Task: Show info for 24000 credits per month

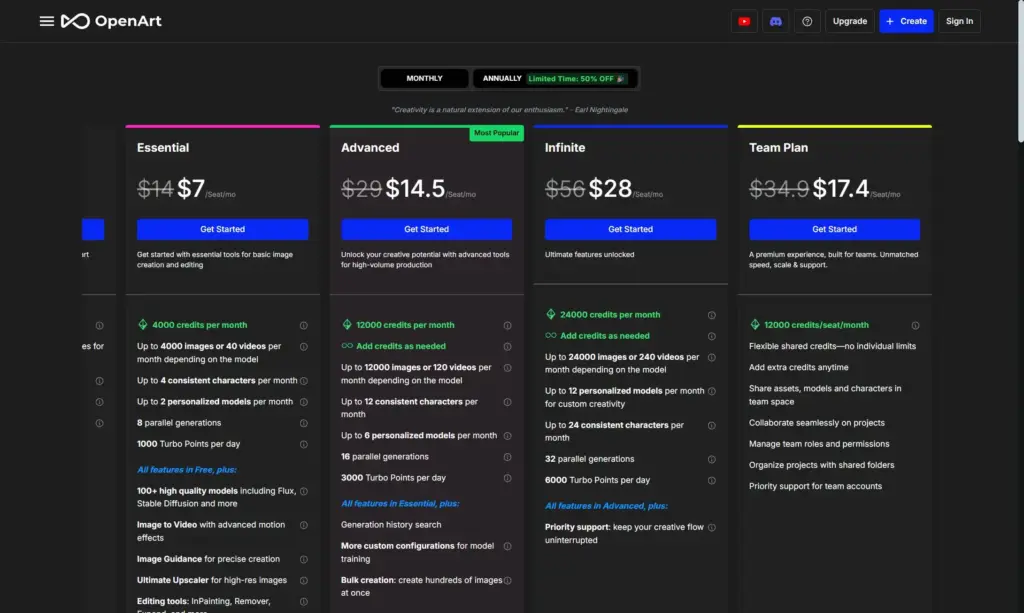Action: pyautogui.click(x=712, y=315)
